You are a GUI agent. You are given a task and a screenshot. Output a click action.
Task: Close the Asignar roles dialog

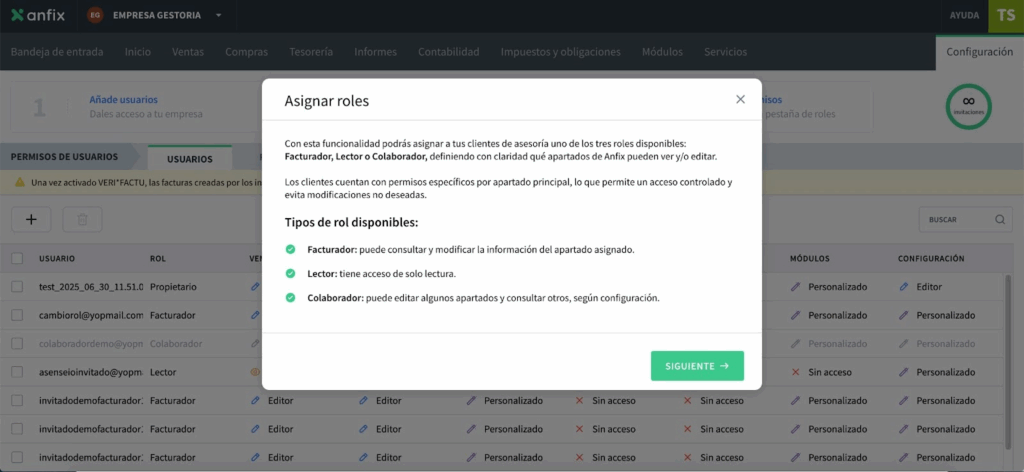(x=740, y=99)
